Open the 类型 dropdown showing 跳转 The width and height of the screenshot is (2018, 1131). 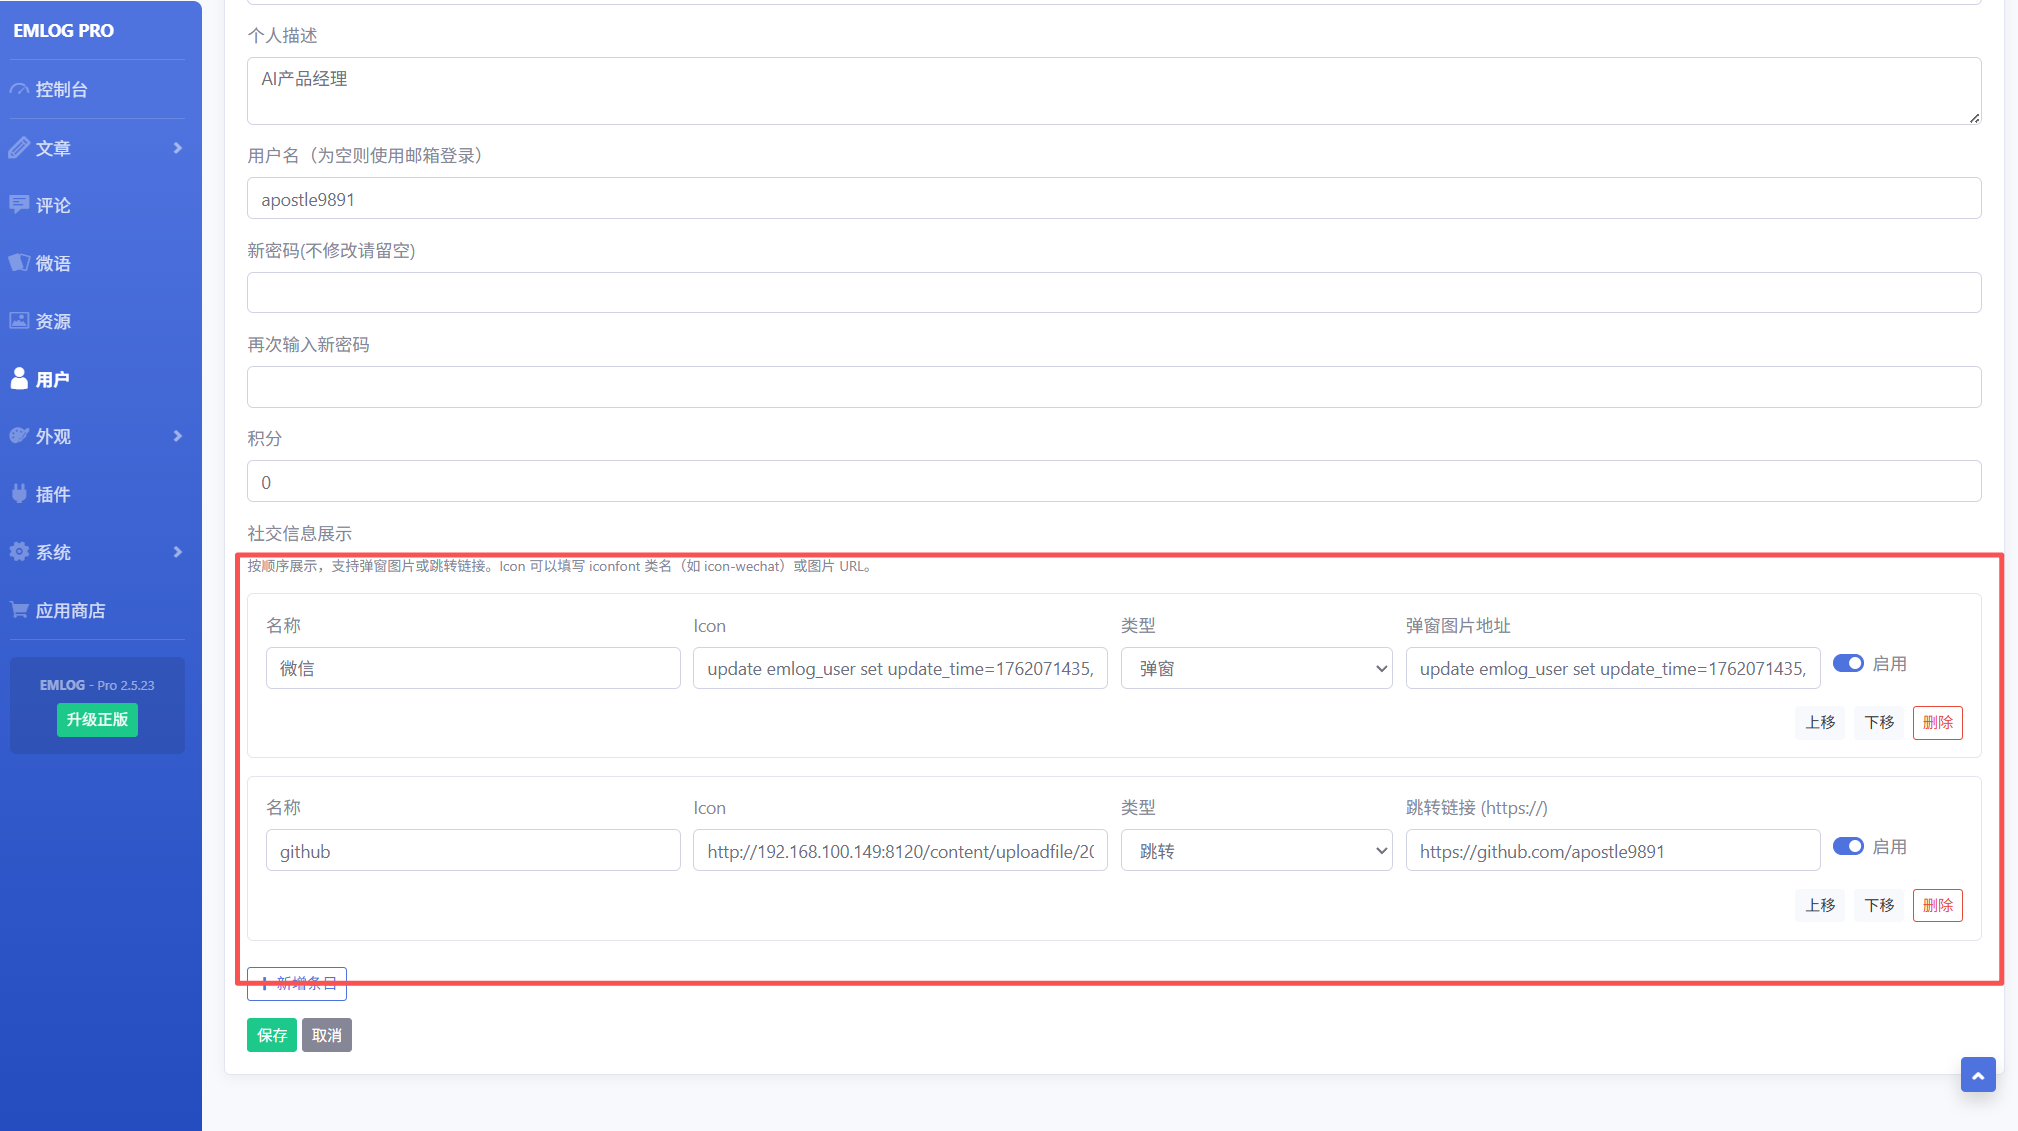pyautogui.click(x=1256, y=852)
